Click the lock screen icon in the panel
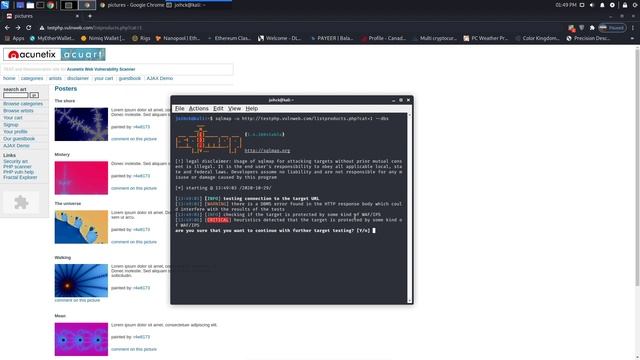640x360 pixels. [625, 5]
